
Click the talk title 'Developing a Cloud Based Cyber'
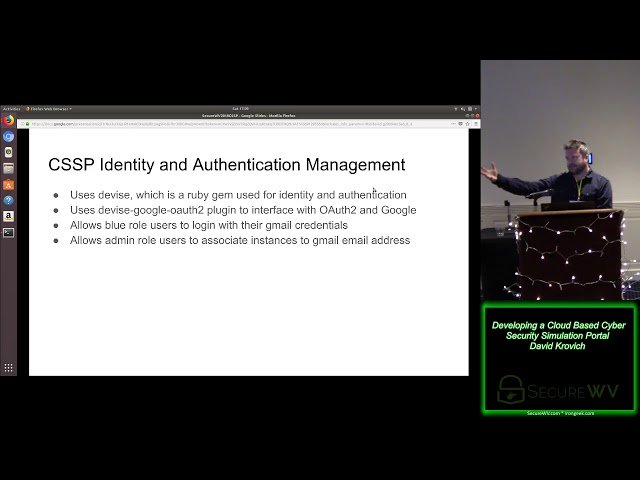[x=558, y=331]
